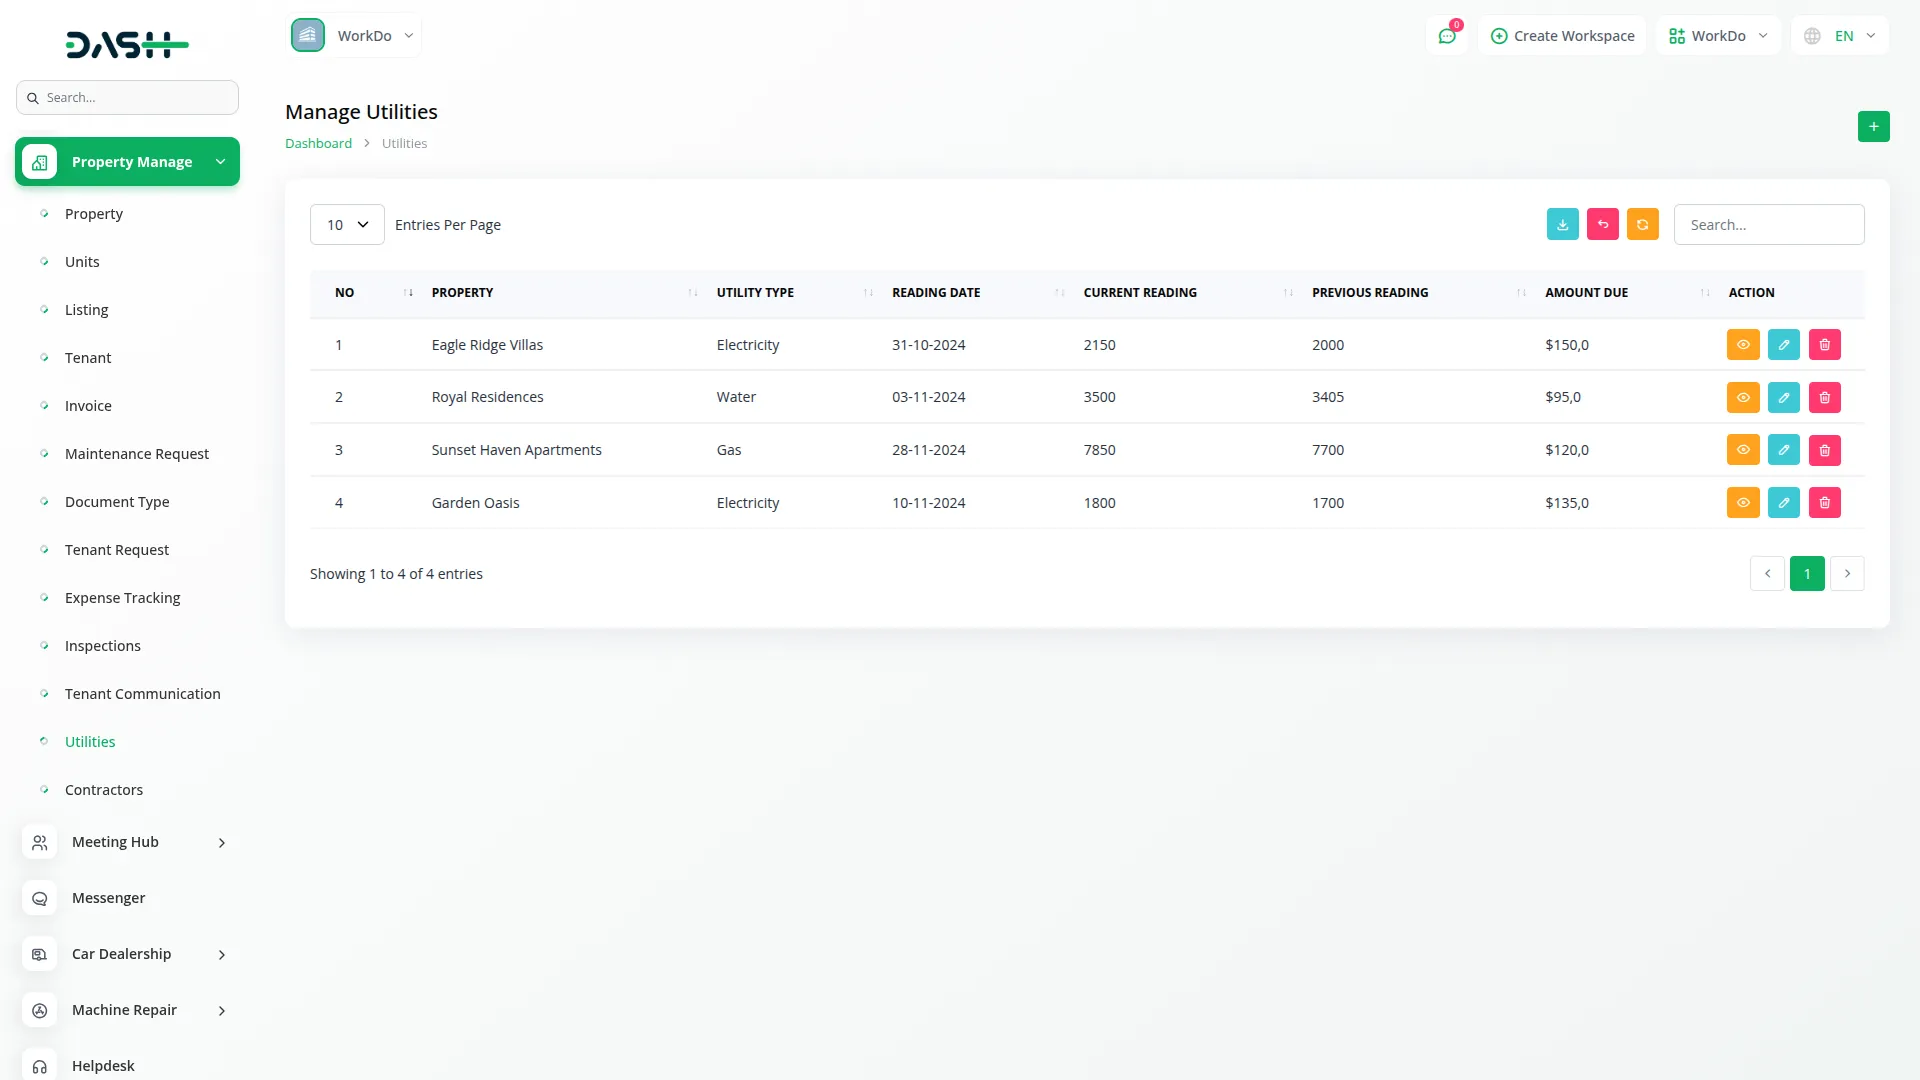1920x1080 pixels.
Task: View Eagle Ridge Villas utility details
Action: point(1742,345)
